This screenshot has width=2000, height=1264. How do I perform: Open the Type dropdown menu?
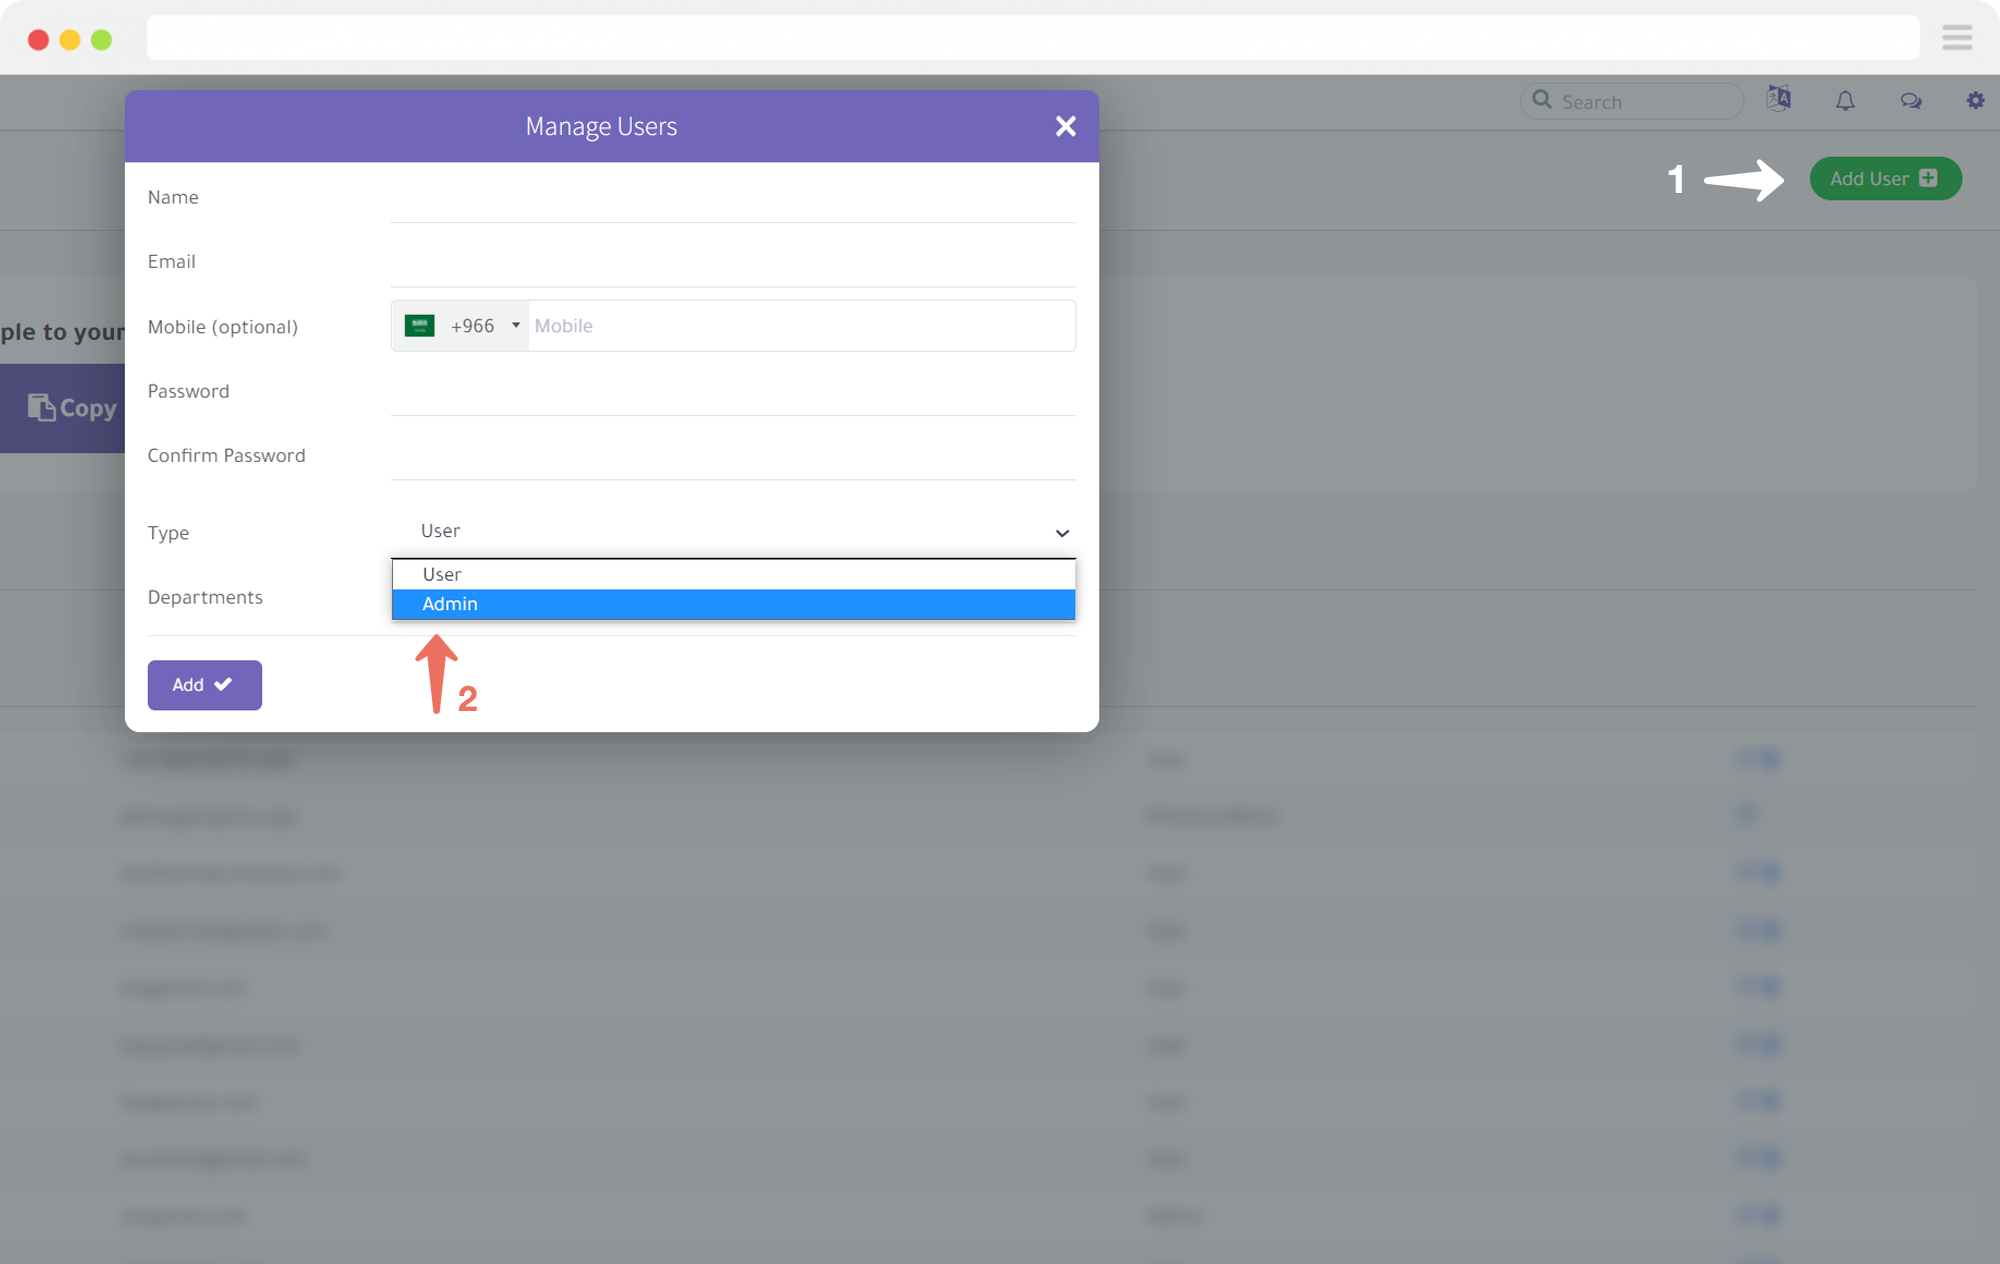pyautogui.click(x=734, y=530)
